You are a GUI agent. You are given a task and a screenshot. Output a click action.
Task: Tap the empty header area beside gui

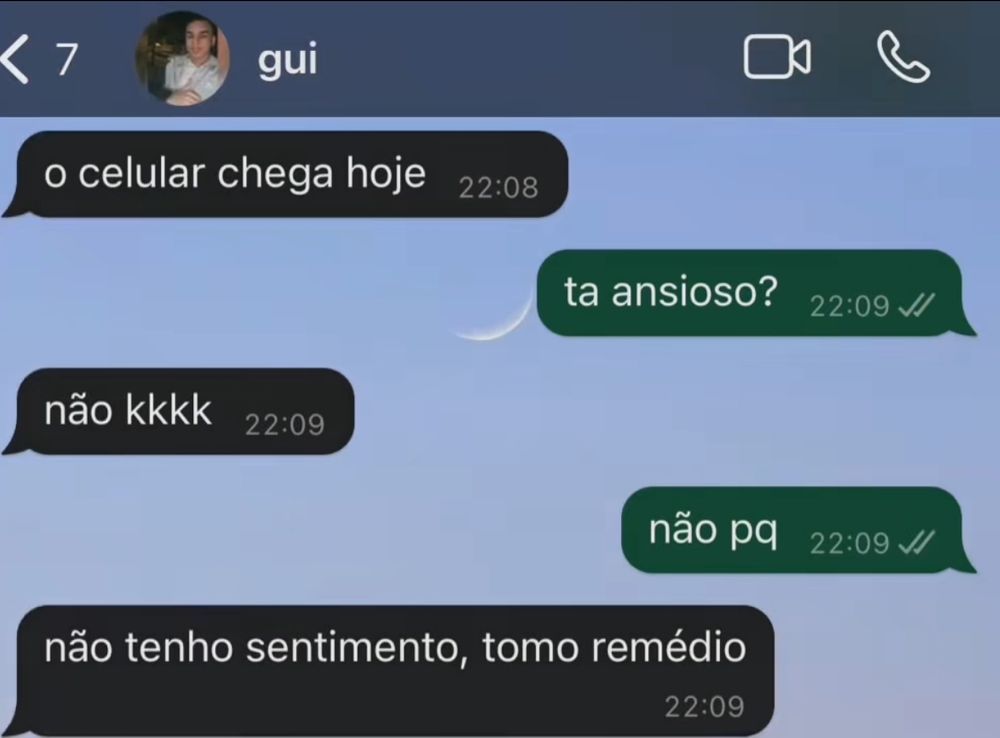tap(529, 59)
